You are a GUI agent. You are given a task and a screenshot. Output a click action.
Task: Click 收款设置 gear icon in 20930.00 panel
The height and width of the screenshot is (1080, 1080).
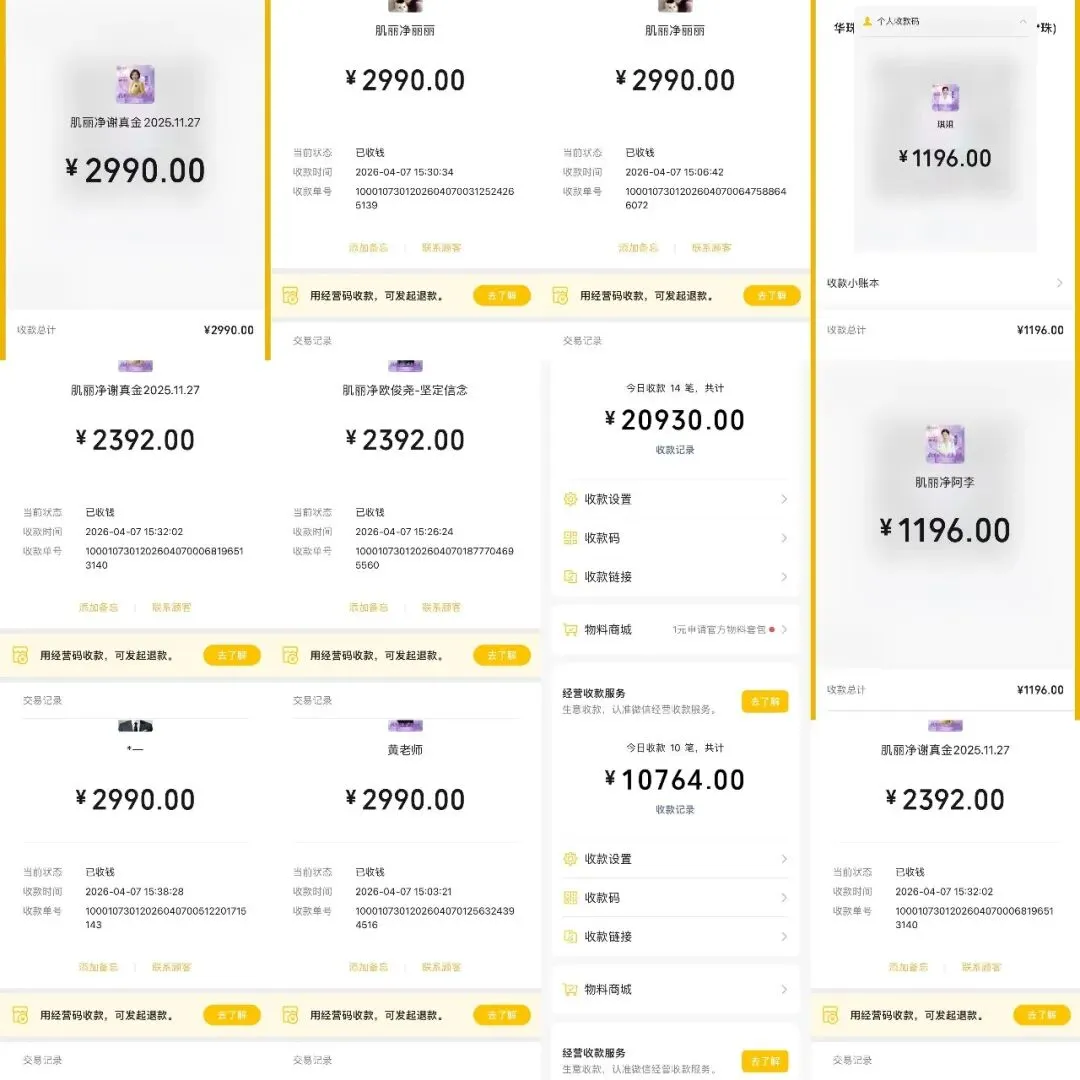pos(570,499)
